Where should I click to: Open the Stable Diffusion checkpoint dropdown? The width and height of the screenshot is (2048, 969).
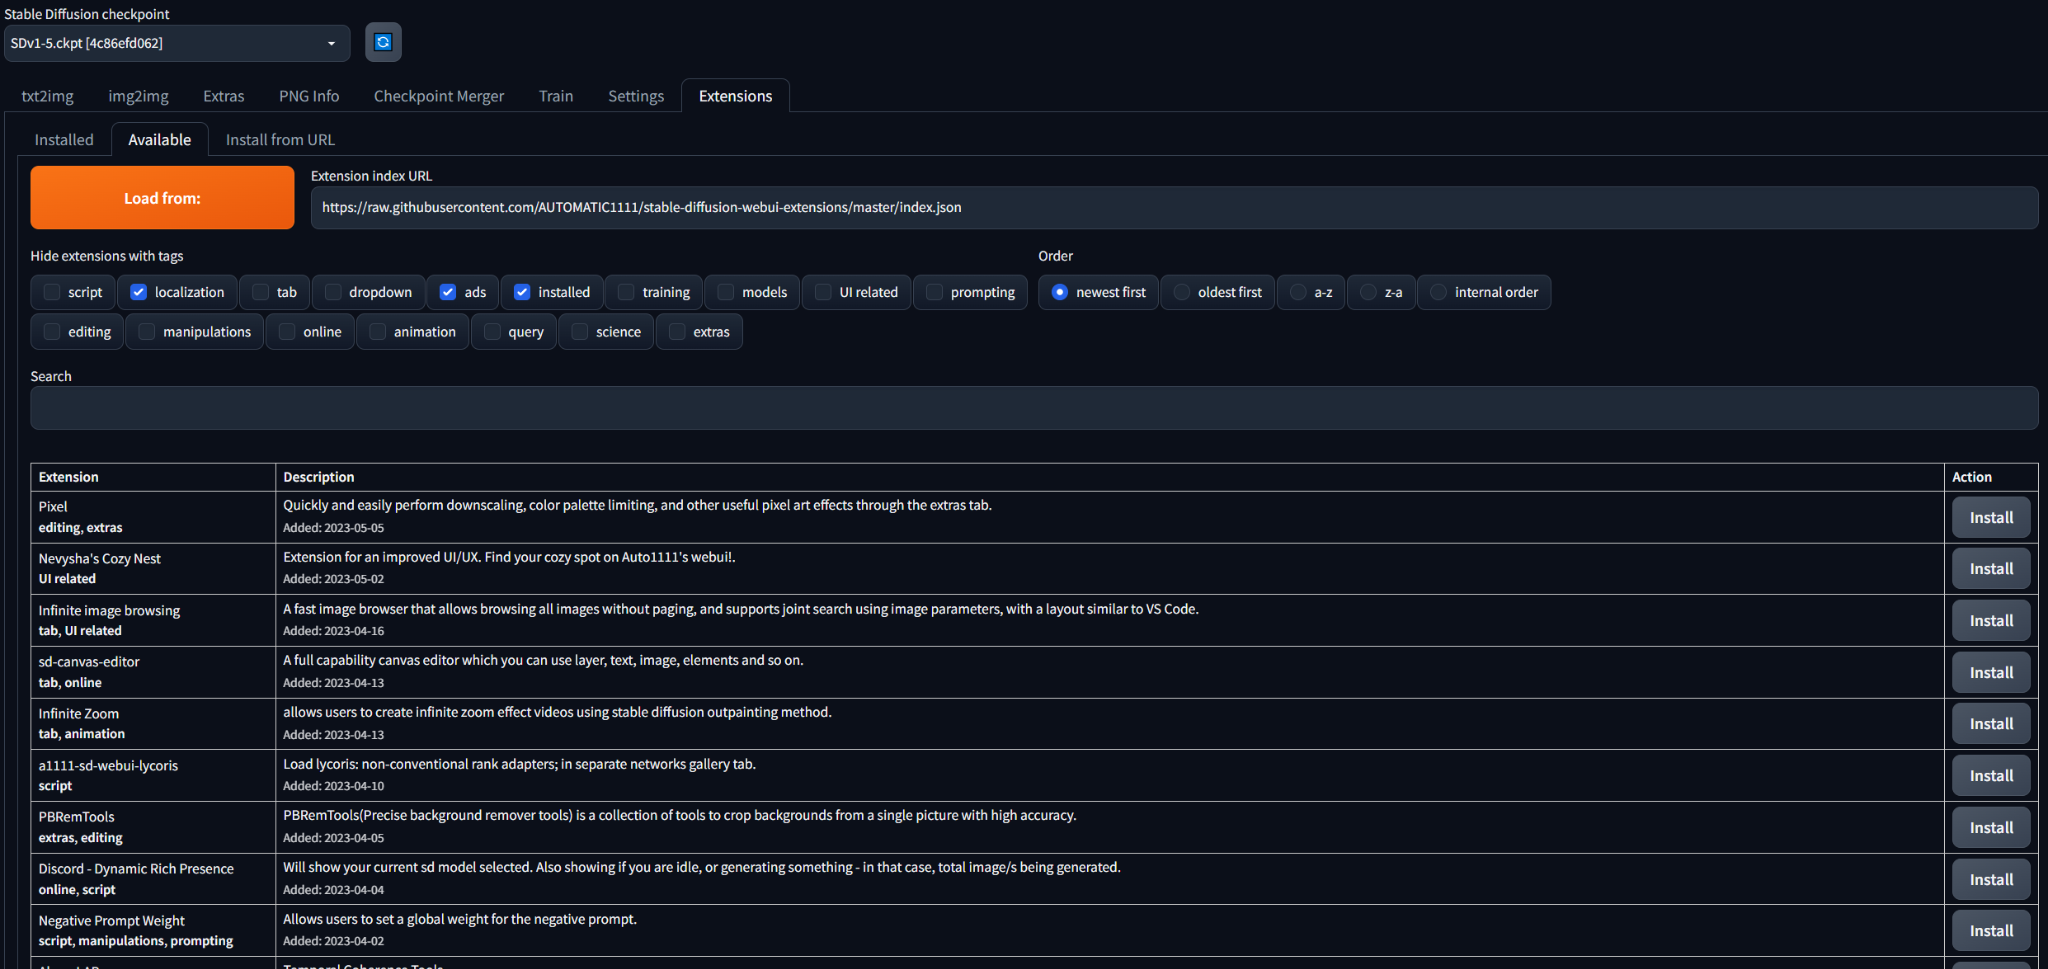176,43
